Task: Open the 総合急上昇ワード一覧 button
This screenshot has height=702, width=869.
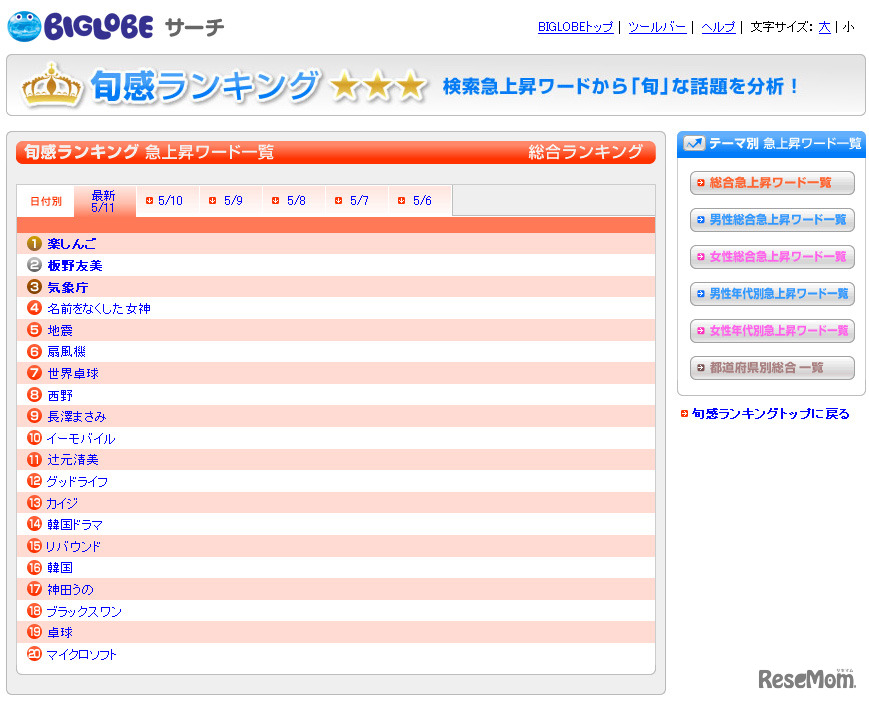Action: (771, 183)
